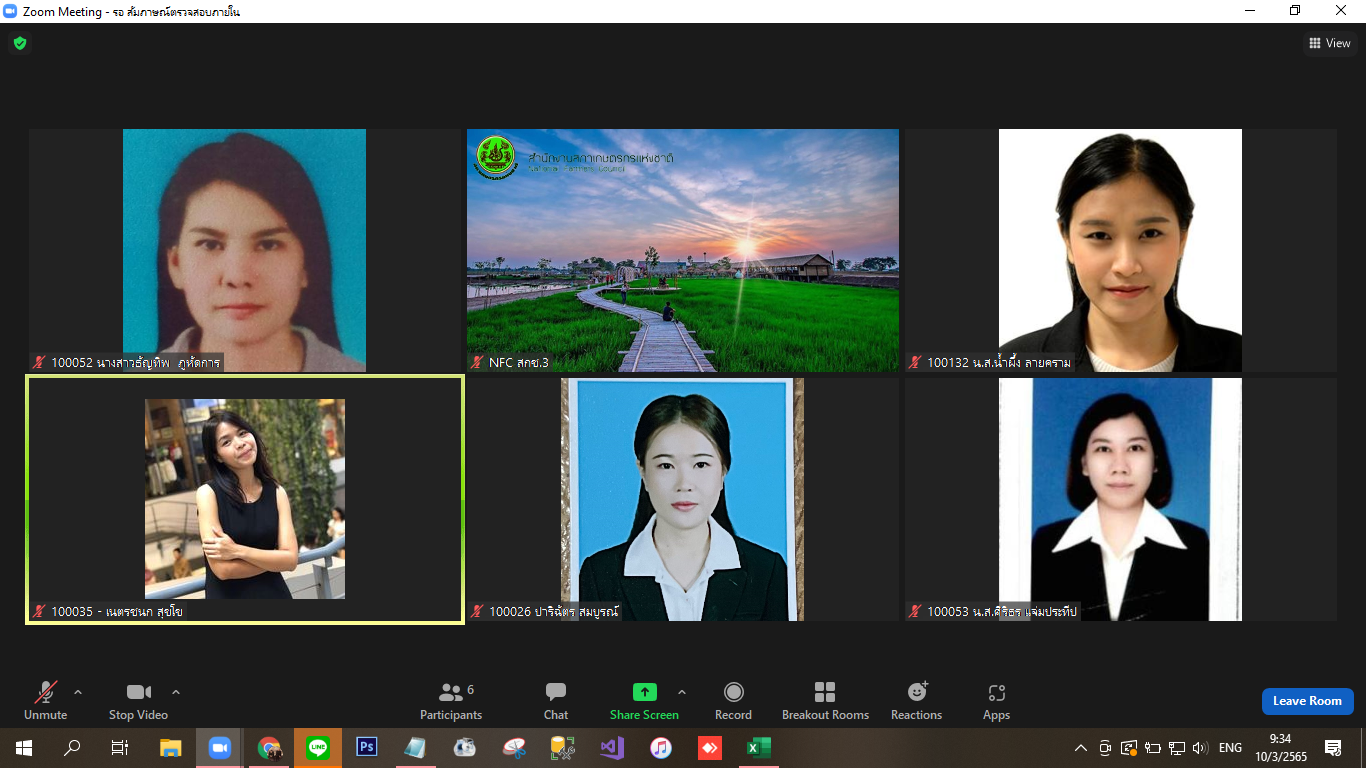The image size is (1366, 768).
Task: Open Excel from the taskbar
Action: click(759, 747)
